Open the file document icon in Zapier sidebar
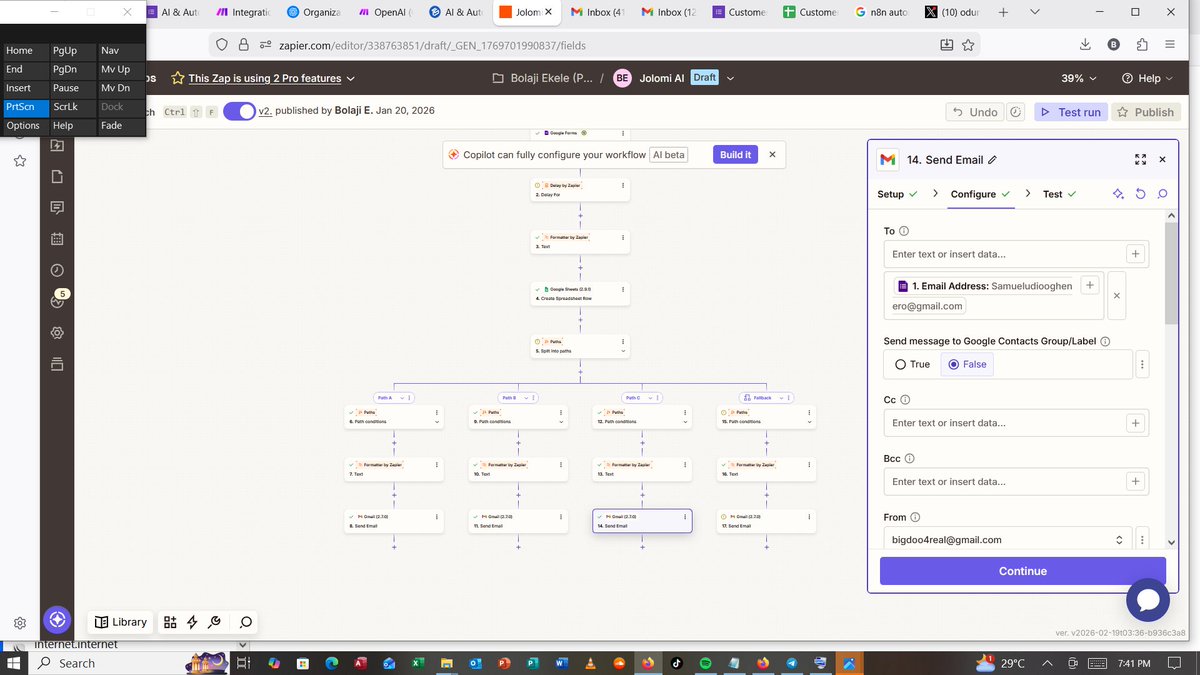This screenshot has height=675, width=1200. pyautogui.click(x=57, y=177)
